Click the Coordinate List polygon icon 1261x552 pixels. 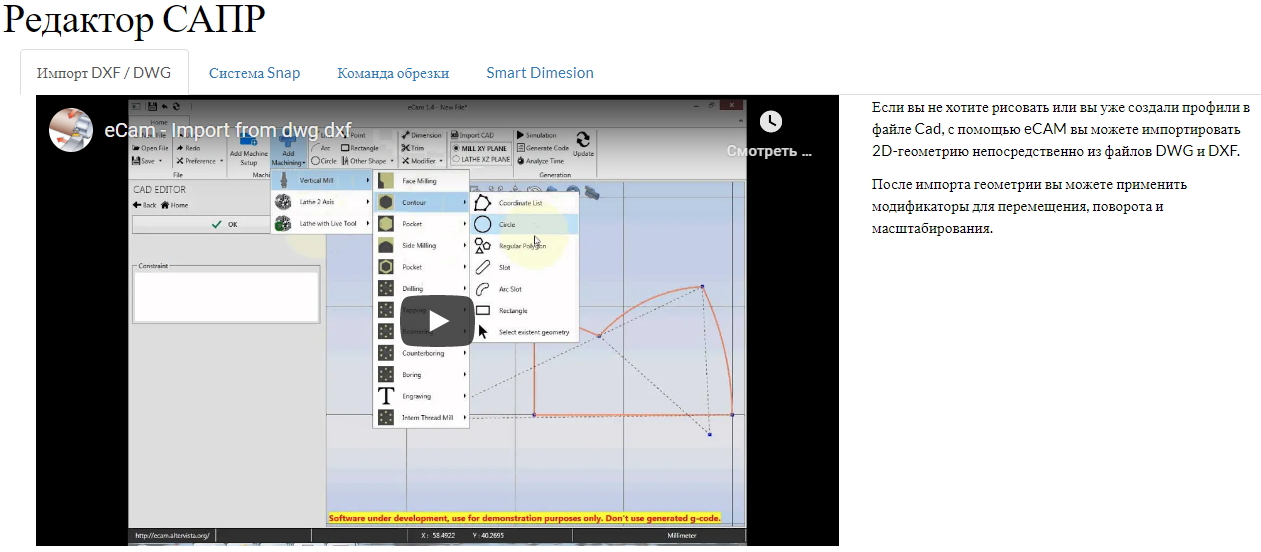[483, 203]
